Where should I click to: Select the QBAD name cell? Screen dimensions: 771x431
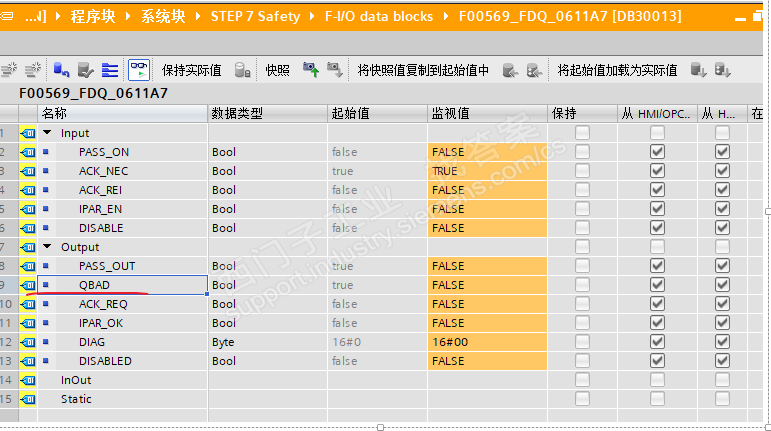tap(123, 285)
